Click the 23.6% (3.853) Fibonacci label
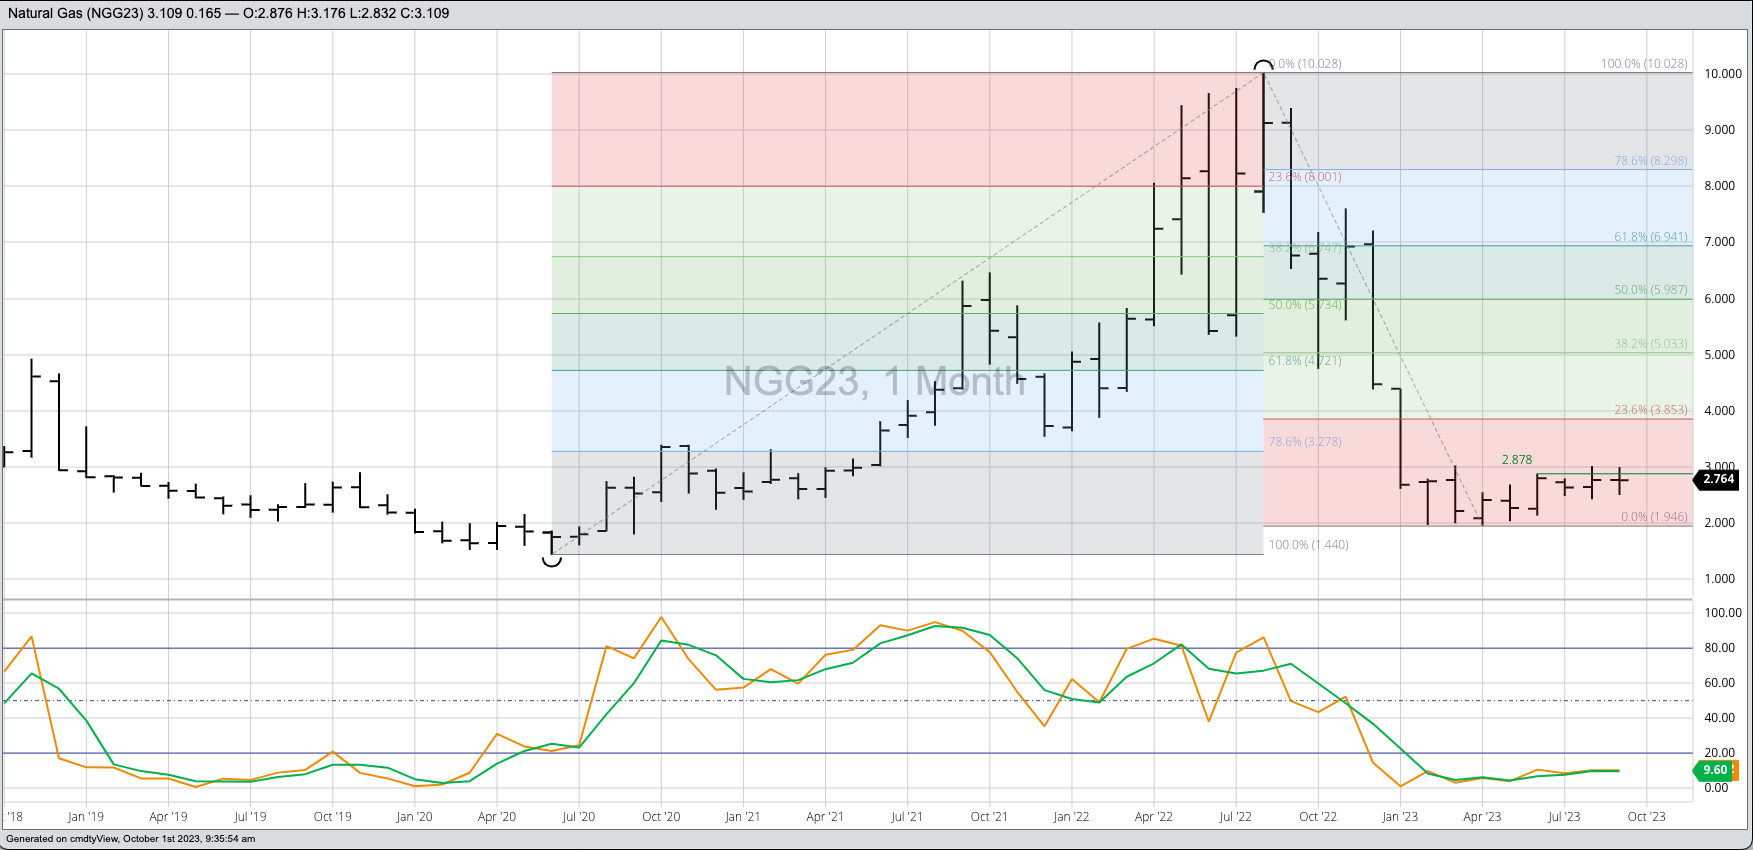 1650,410
